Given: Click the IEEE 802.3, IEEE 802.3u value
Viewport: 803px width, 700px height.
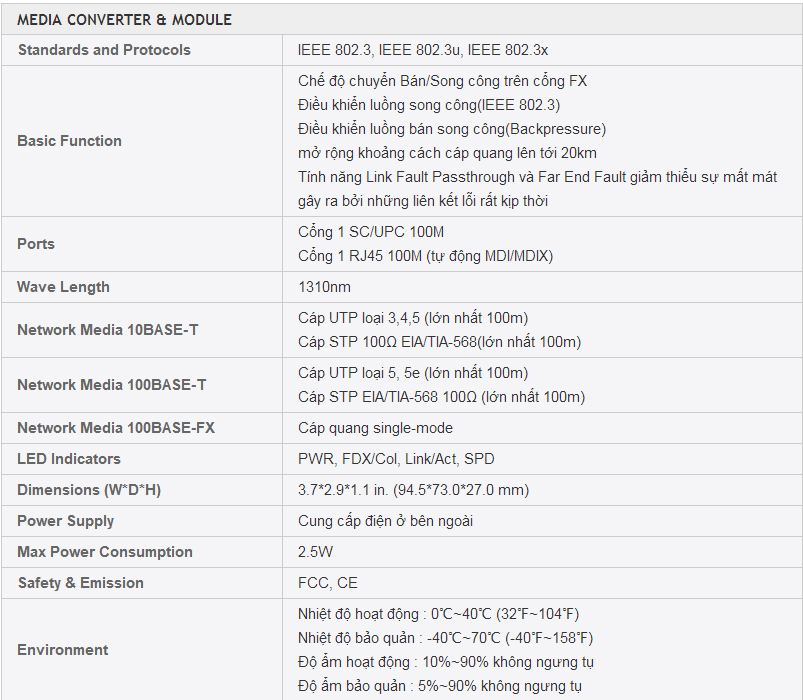Looking at the screenshot, I should pyautogui.click(x=422, y=50).
